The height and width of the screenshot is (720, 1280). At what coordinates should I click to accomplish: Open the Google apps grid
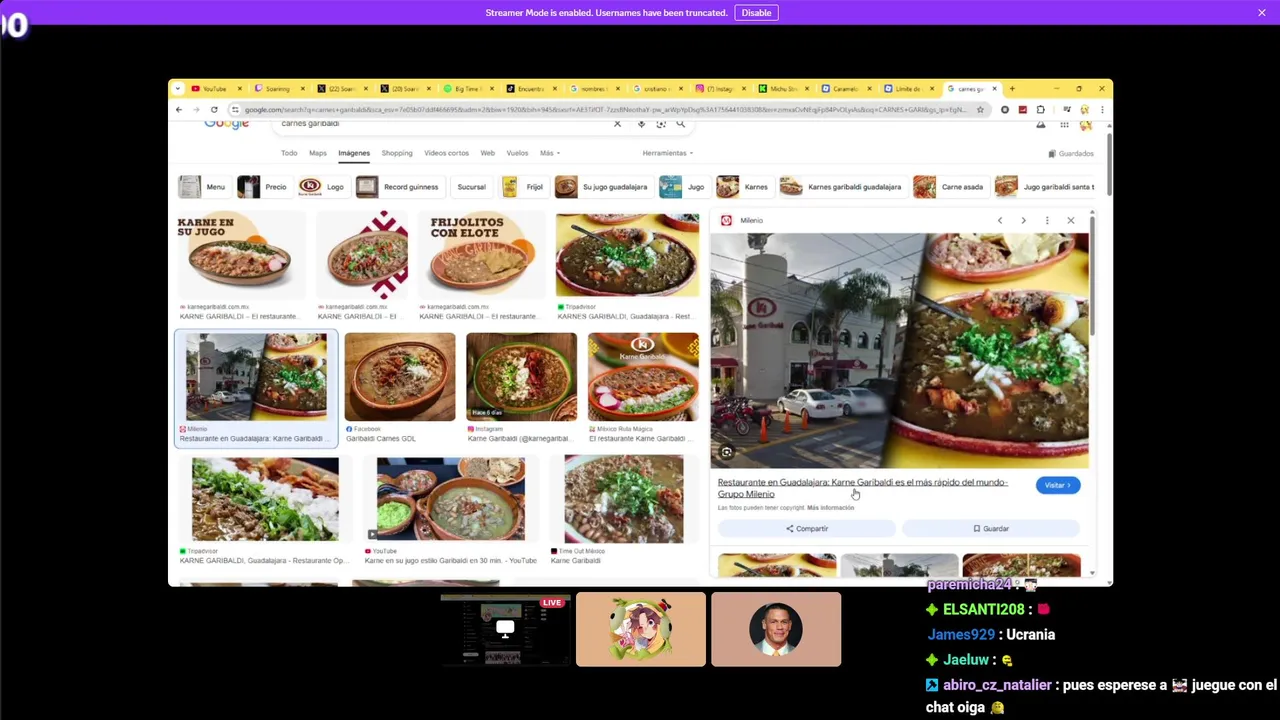coord(1064,125)
